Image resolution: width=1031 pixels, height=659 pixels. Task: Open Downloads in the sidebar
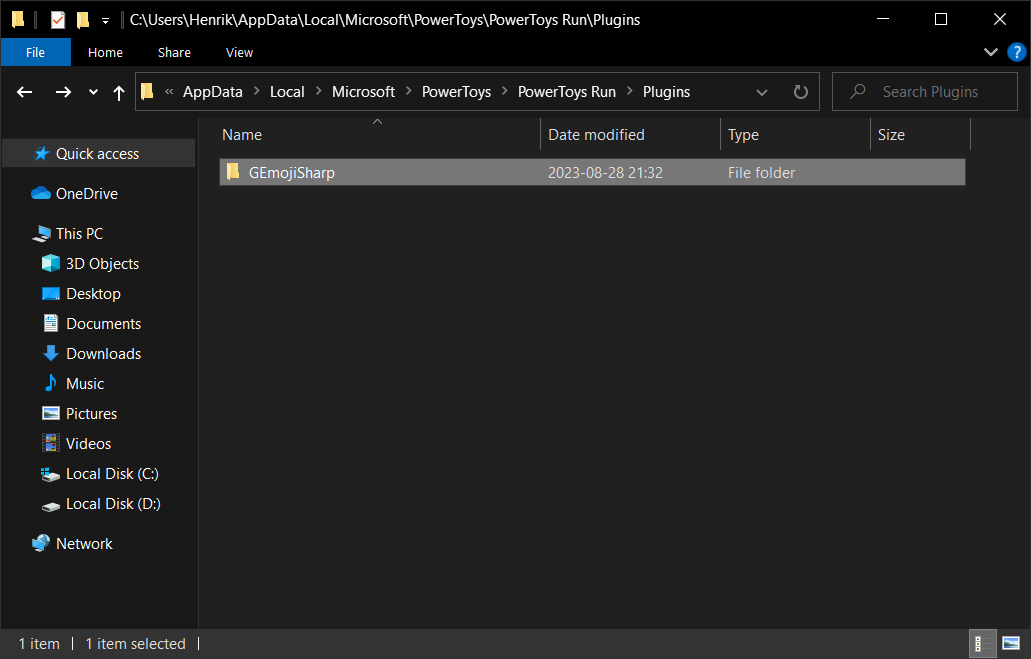point(103,354)
